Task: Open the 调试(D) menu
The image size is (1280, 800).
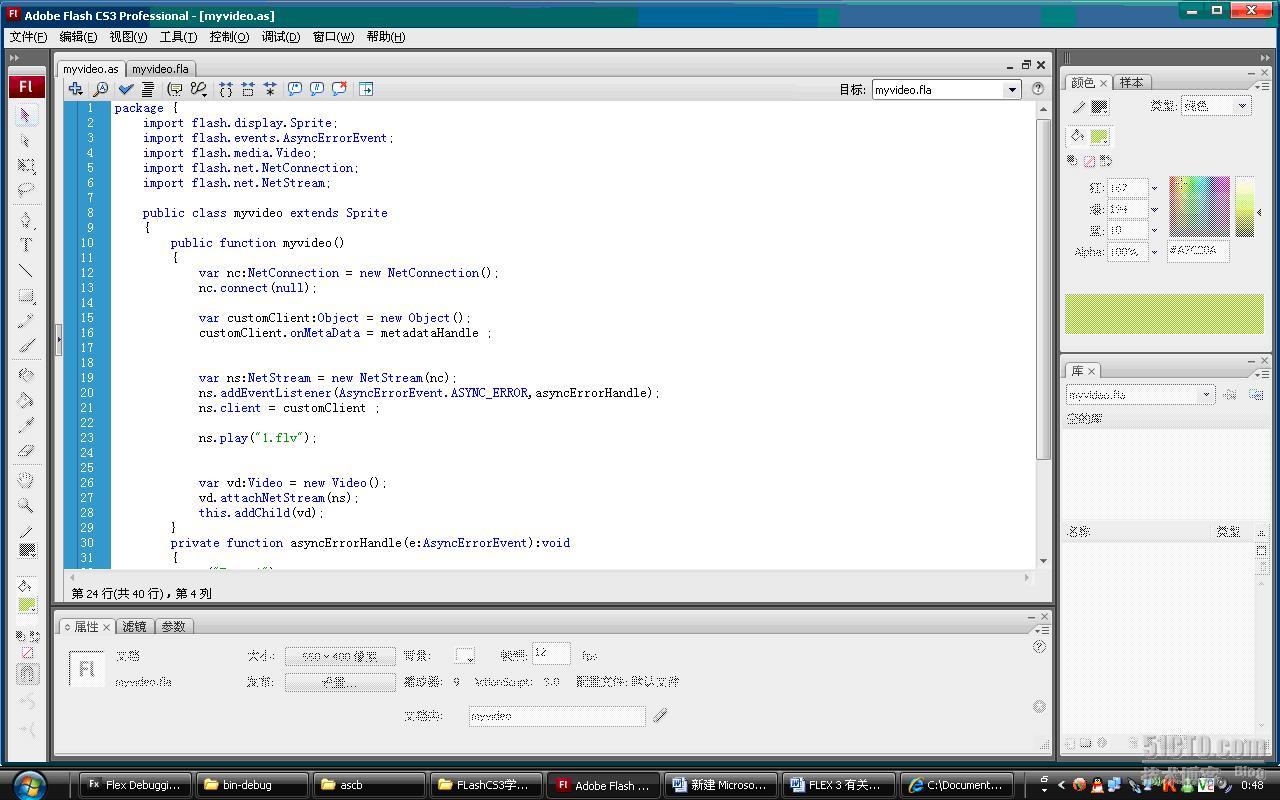Action: tap(280, 37)
